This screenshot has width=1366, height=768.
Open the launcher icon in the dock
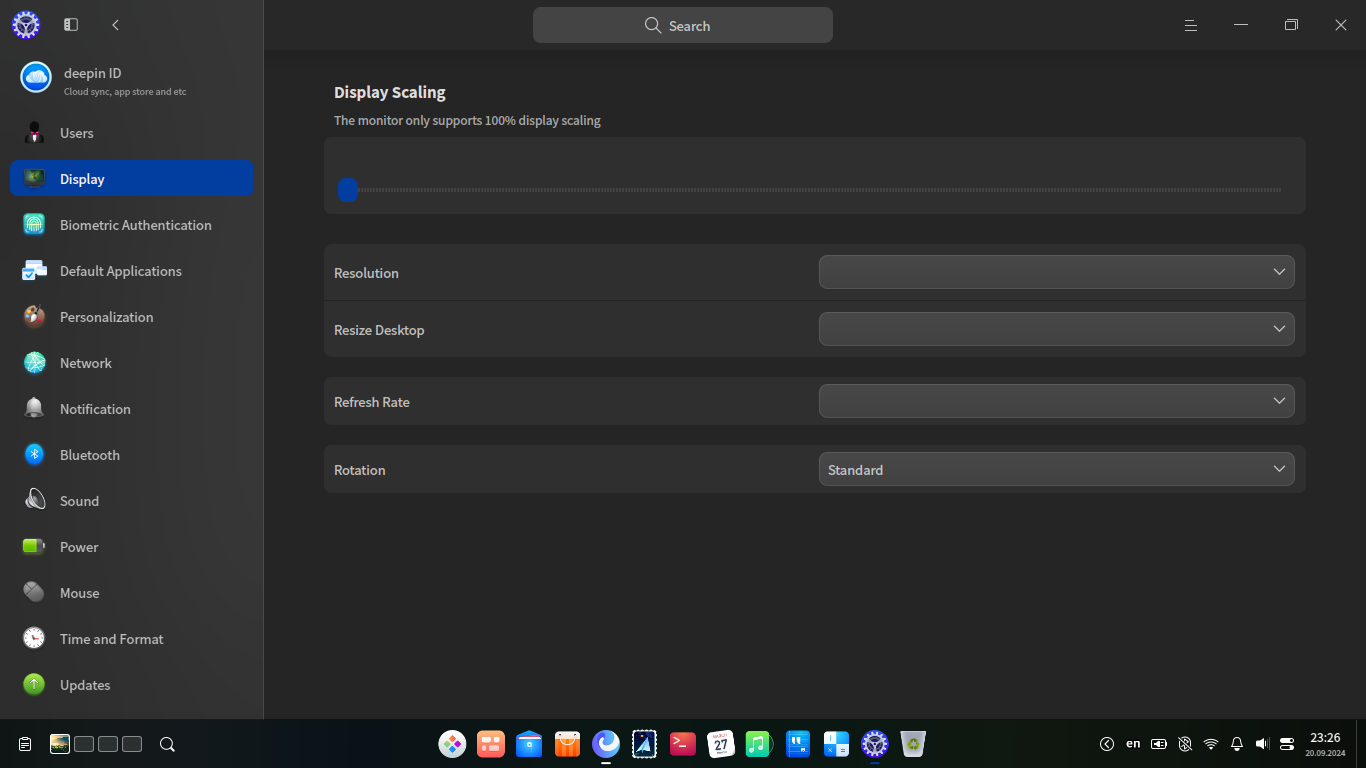click(x=452, y=743)
